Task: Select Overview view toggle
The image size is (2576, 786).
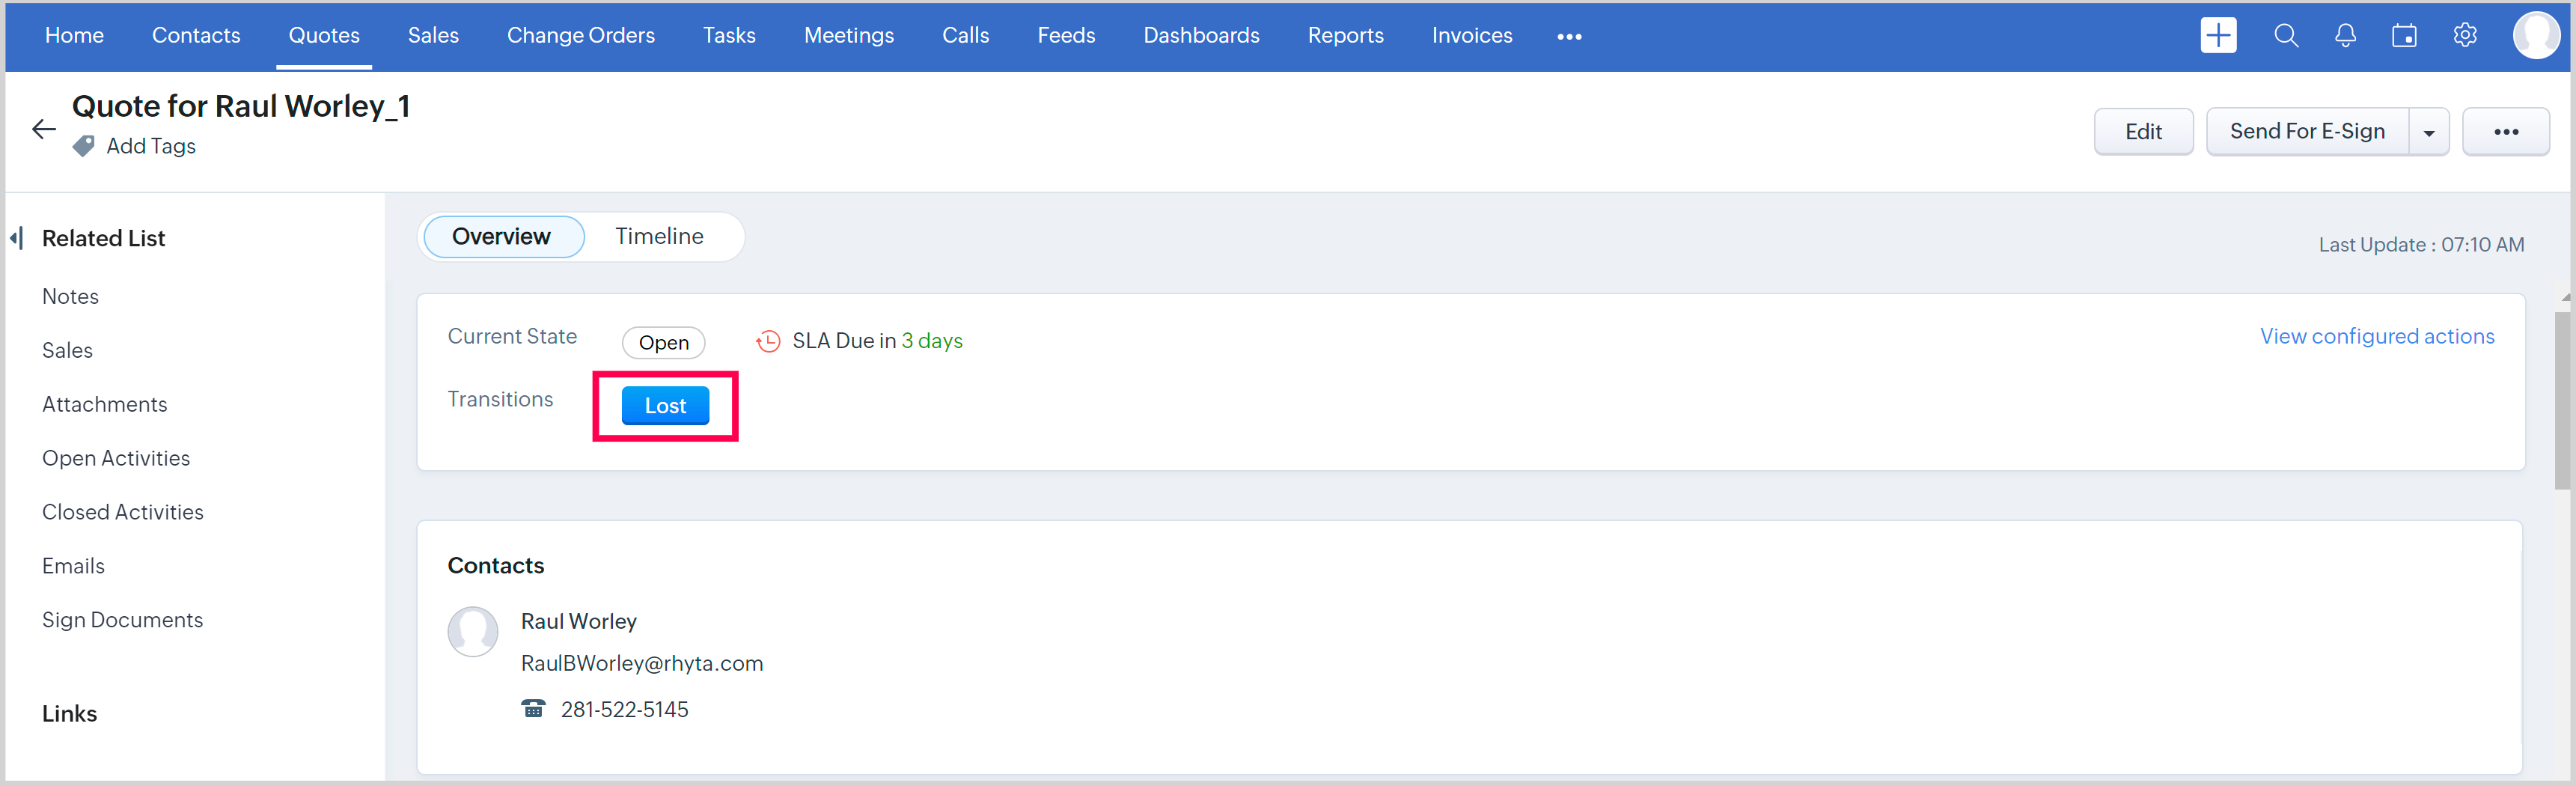Action: 501,236
